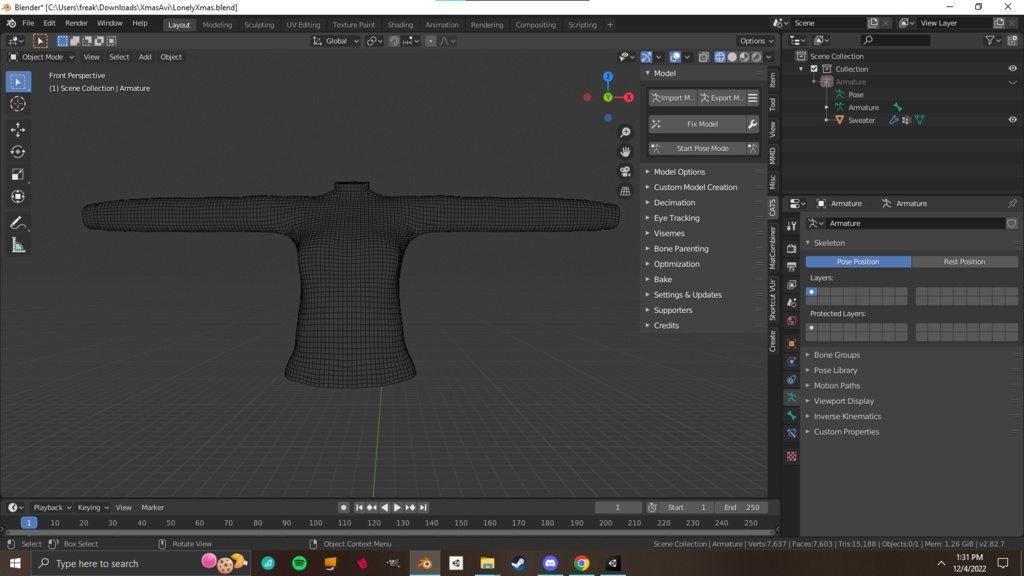Screen dimensions: 1024x576
Task: Click frame 100 on the timeline
Action: (x=315, y=523)
